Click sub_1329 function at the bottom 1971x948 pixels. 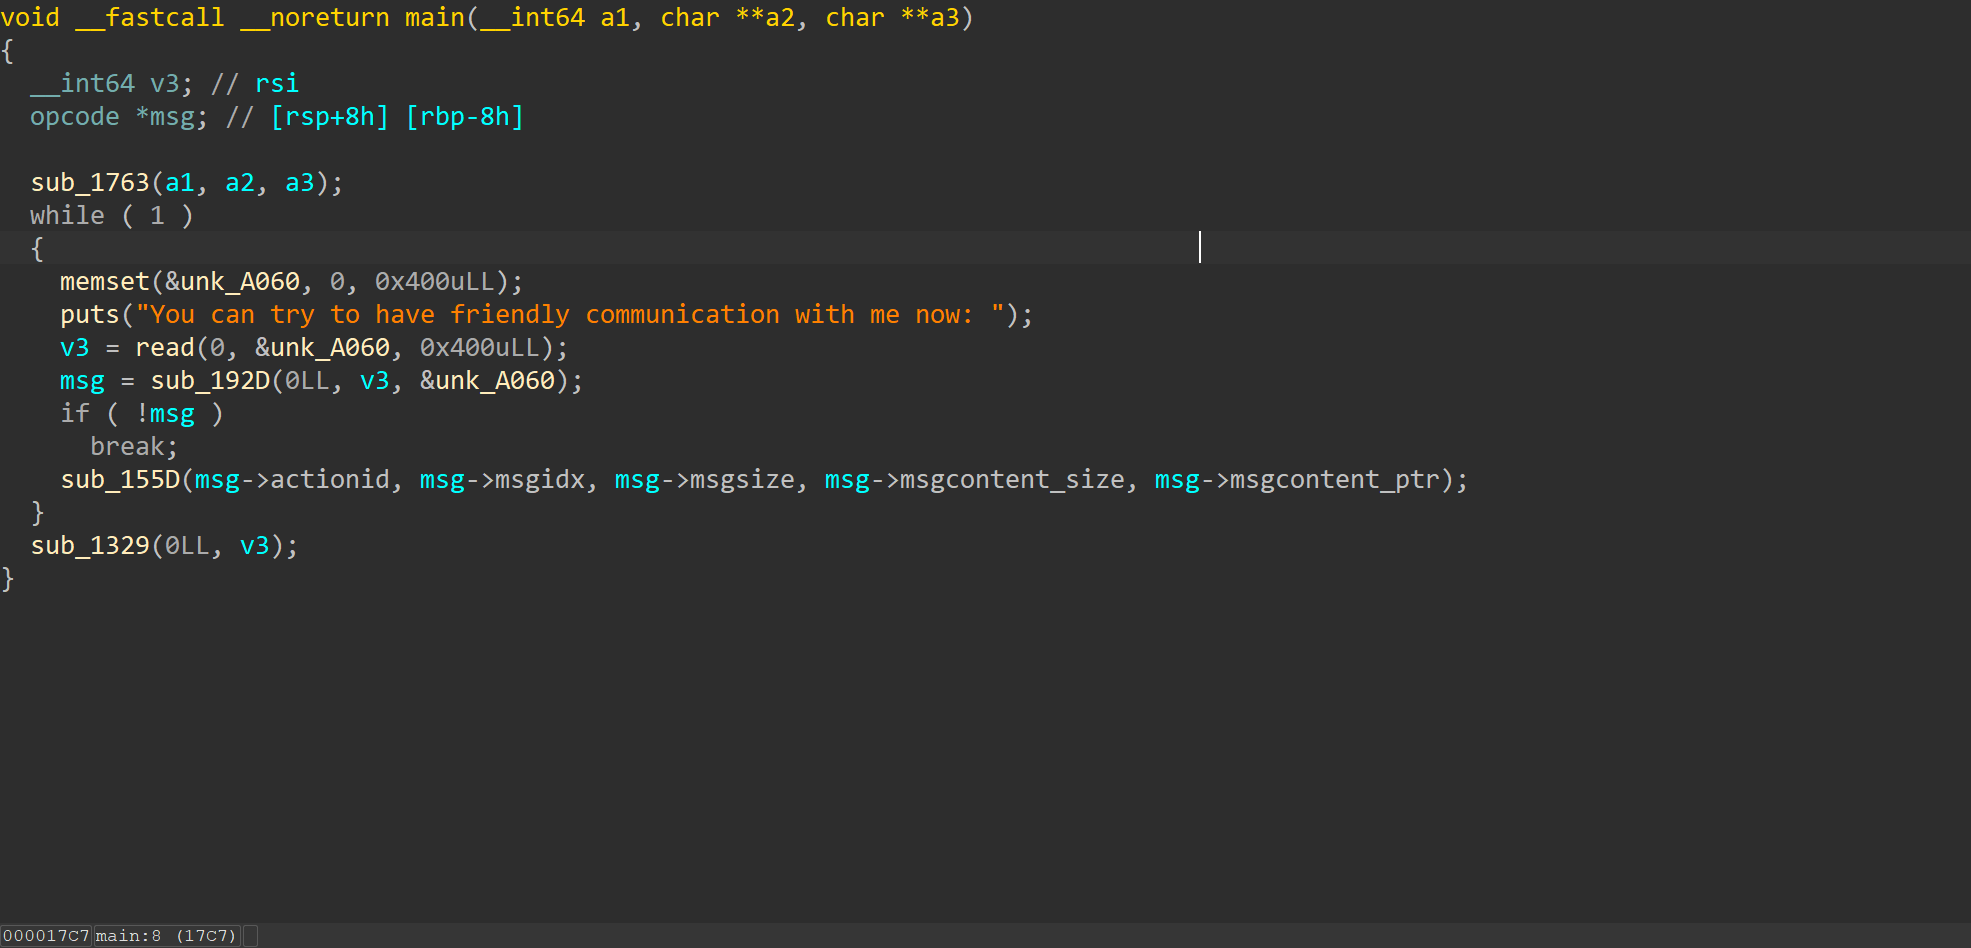click(x=90, y=546)
